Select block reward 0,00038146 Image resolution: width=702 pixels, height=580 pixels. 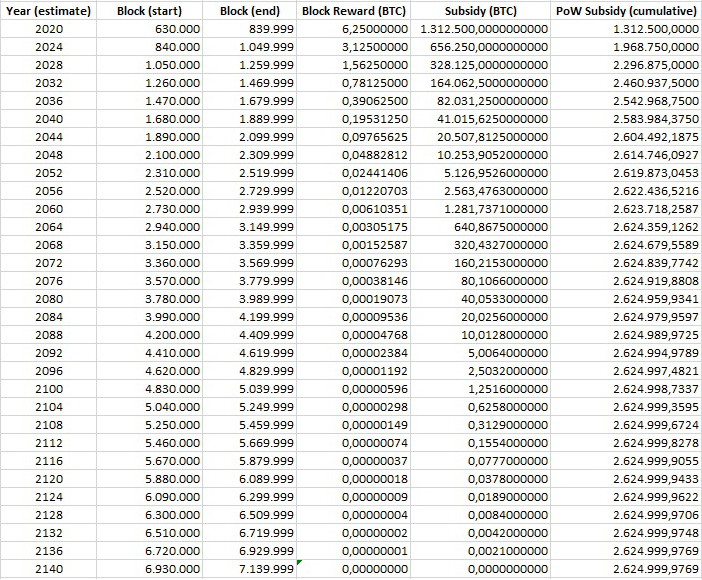354,281
